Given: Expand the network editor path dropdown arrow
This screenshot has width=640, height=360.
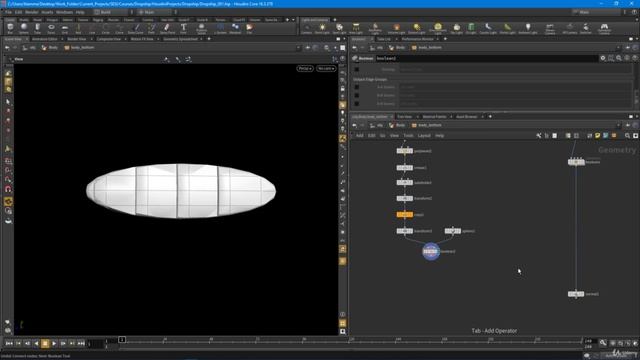Looking at the screenshot, I should pyautogui.click(x=618, y=125).
